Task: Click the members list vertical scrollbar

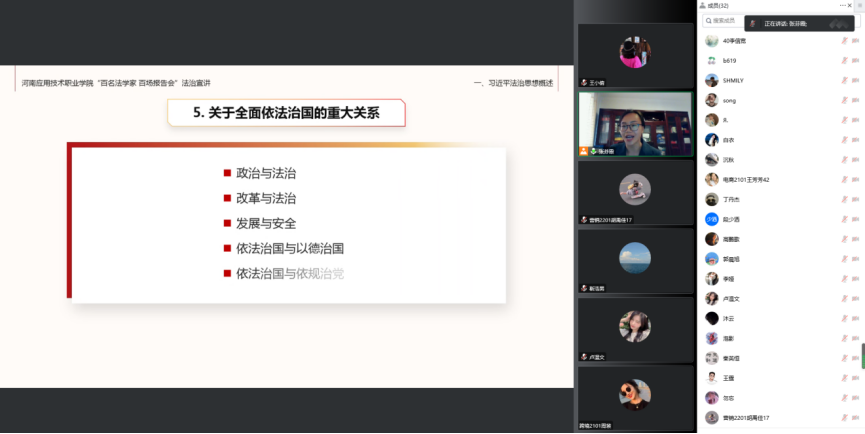Action: point(862,356)
